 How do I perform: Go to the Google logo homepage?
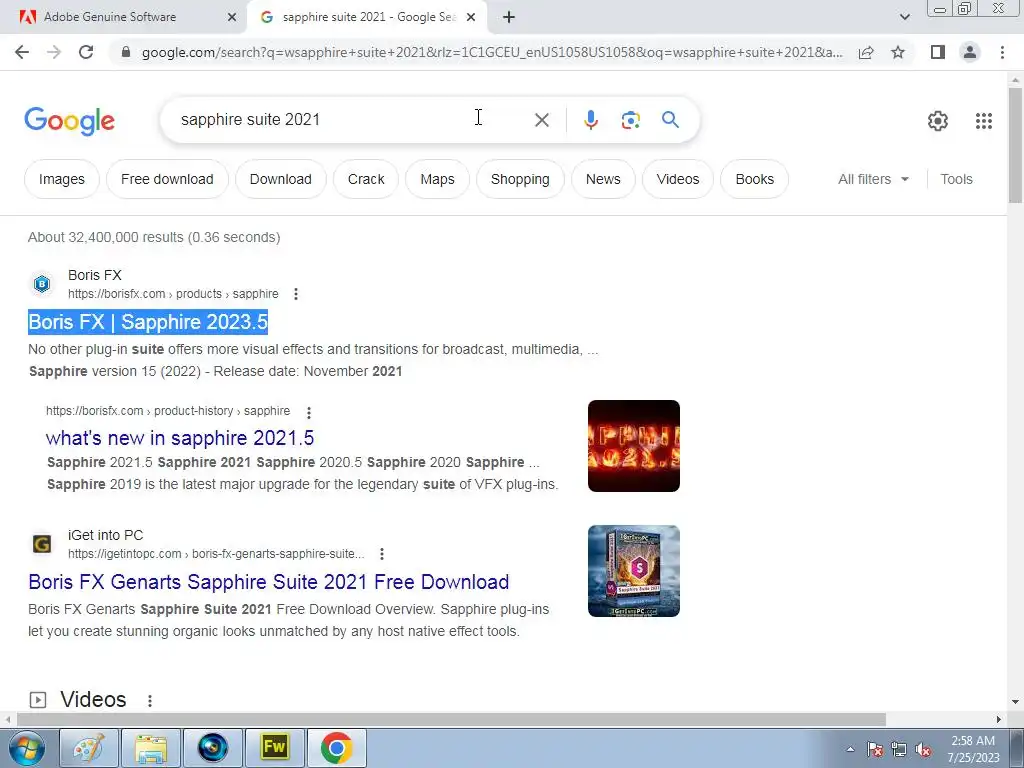click(69, 121)
